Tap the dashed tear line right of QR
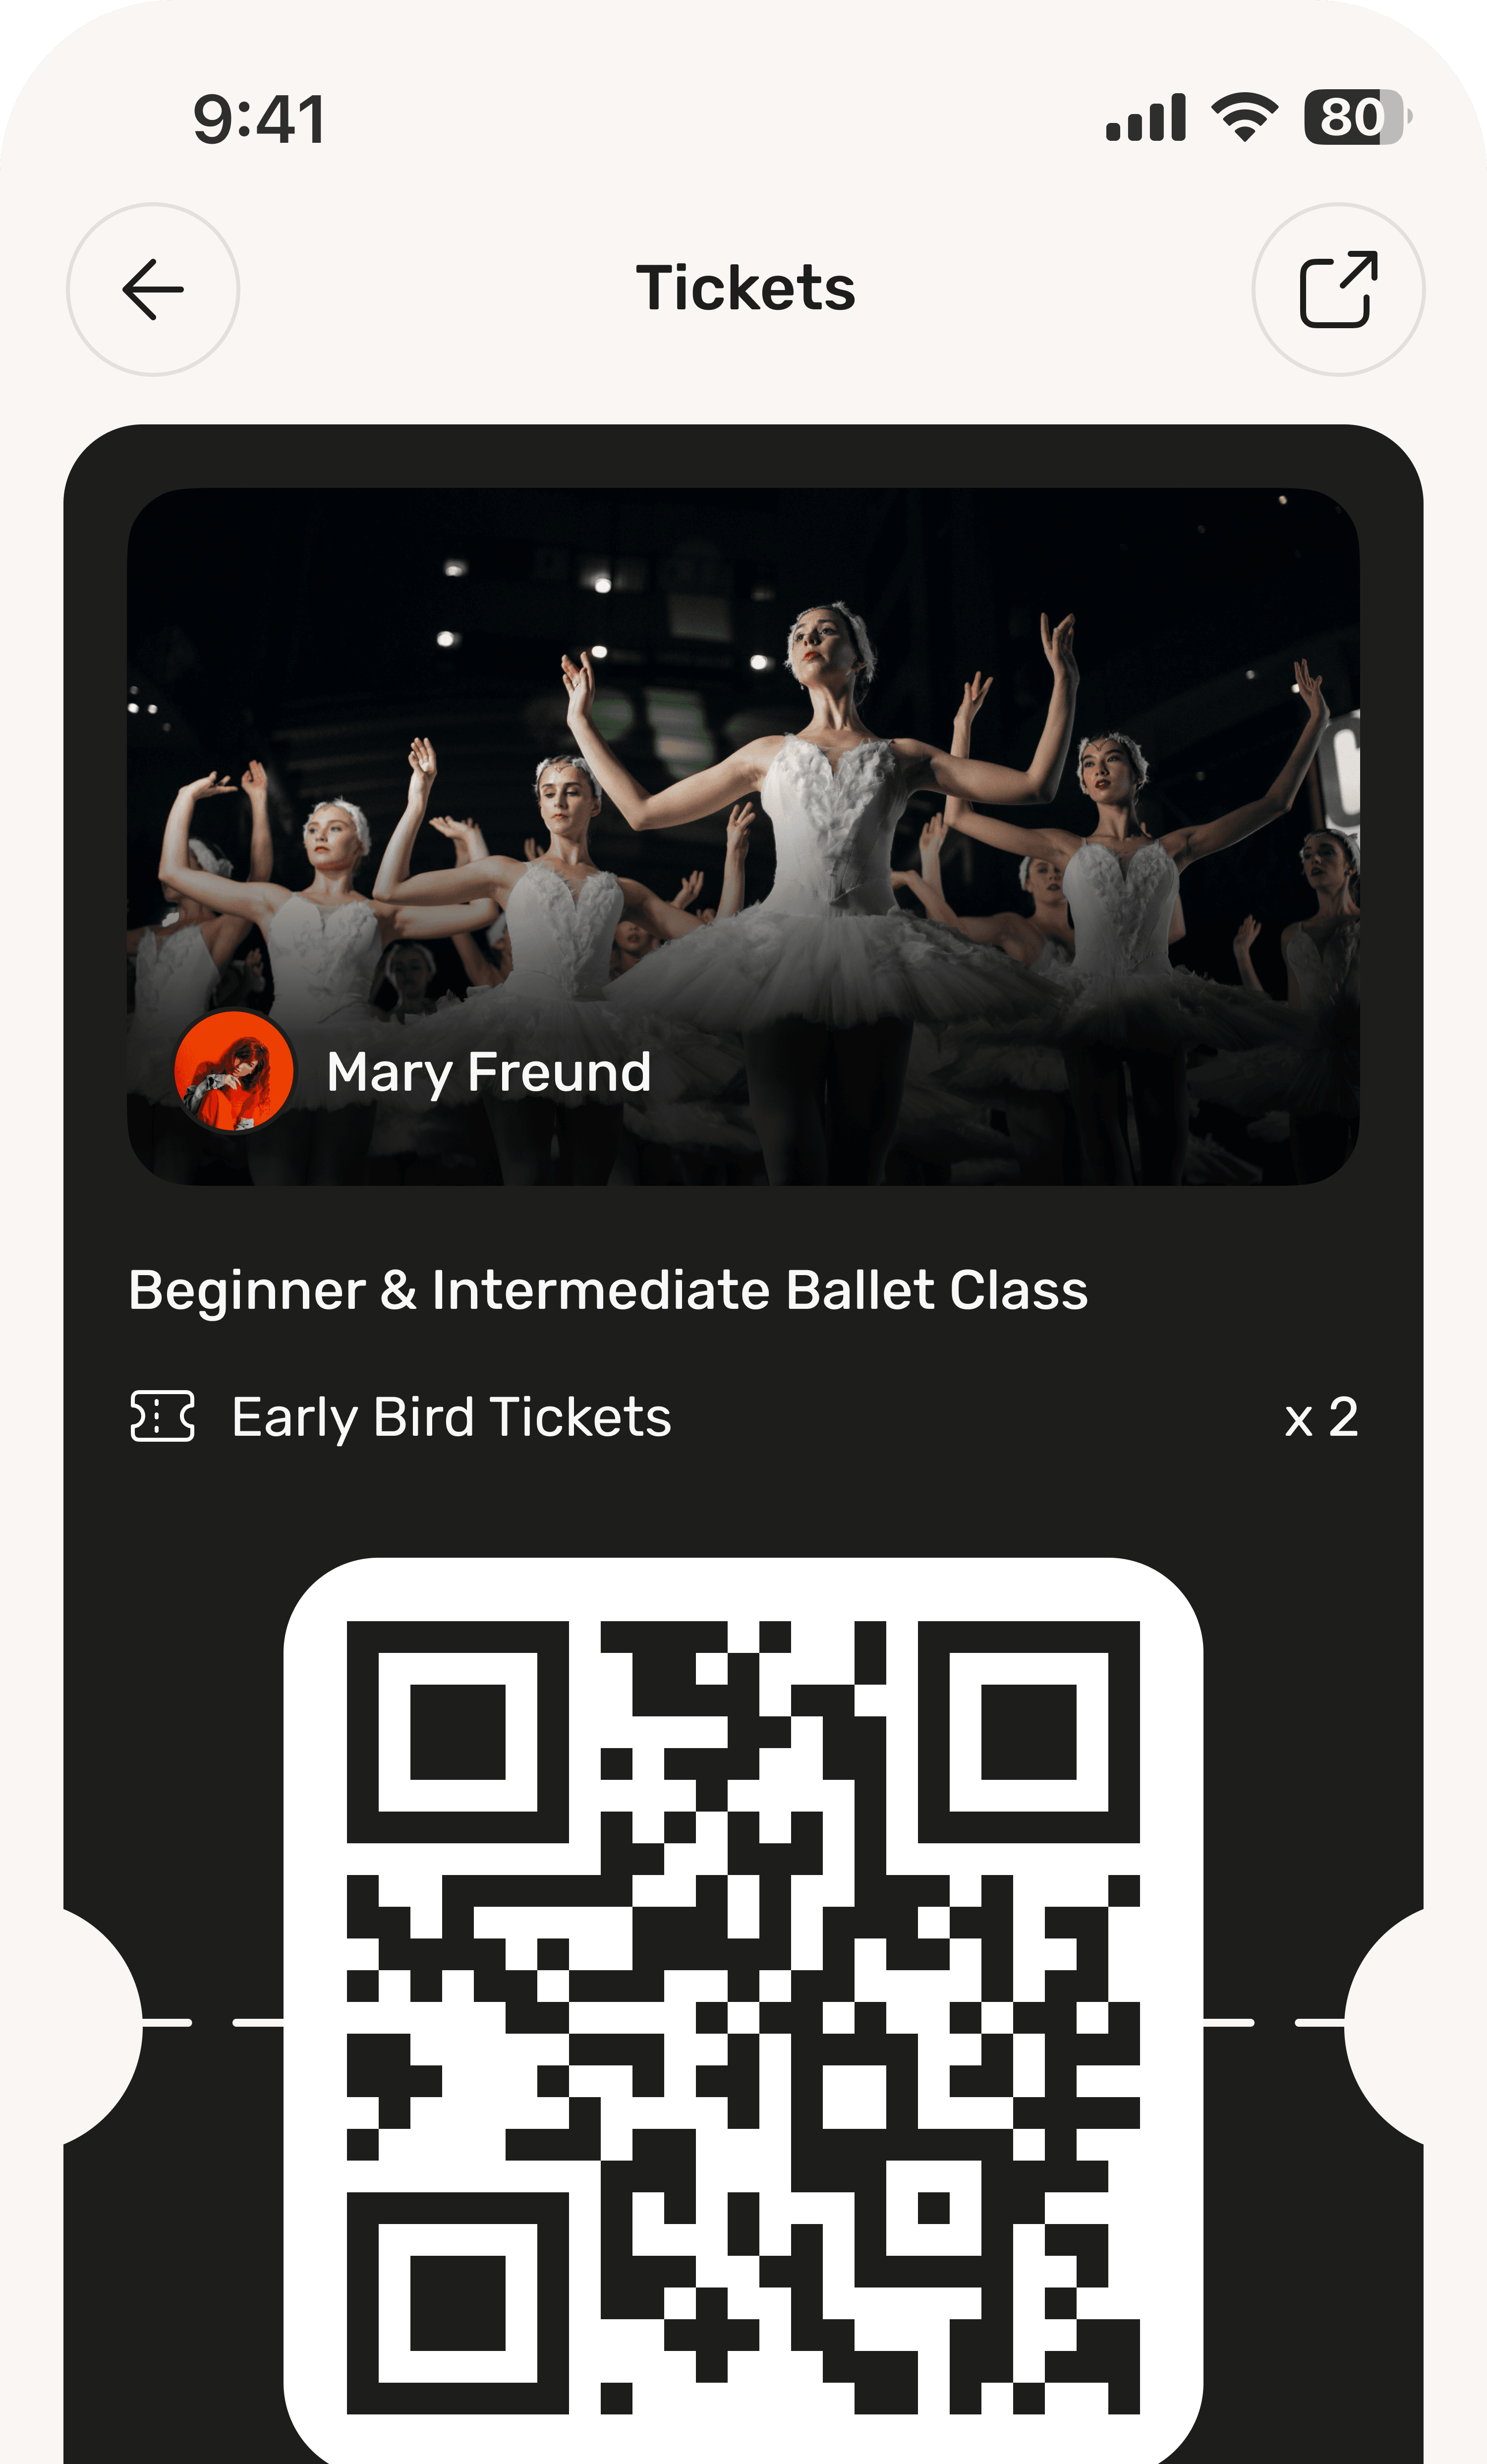This screenshot has width=1487, height=2464. tap(1274, 2022)
